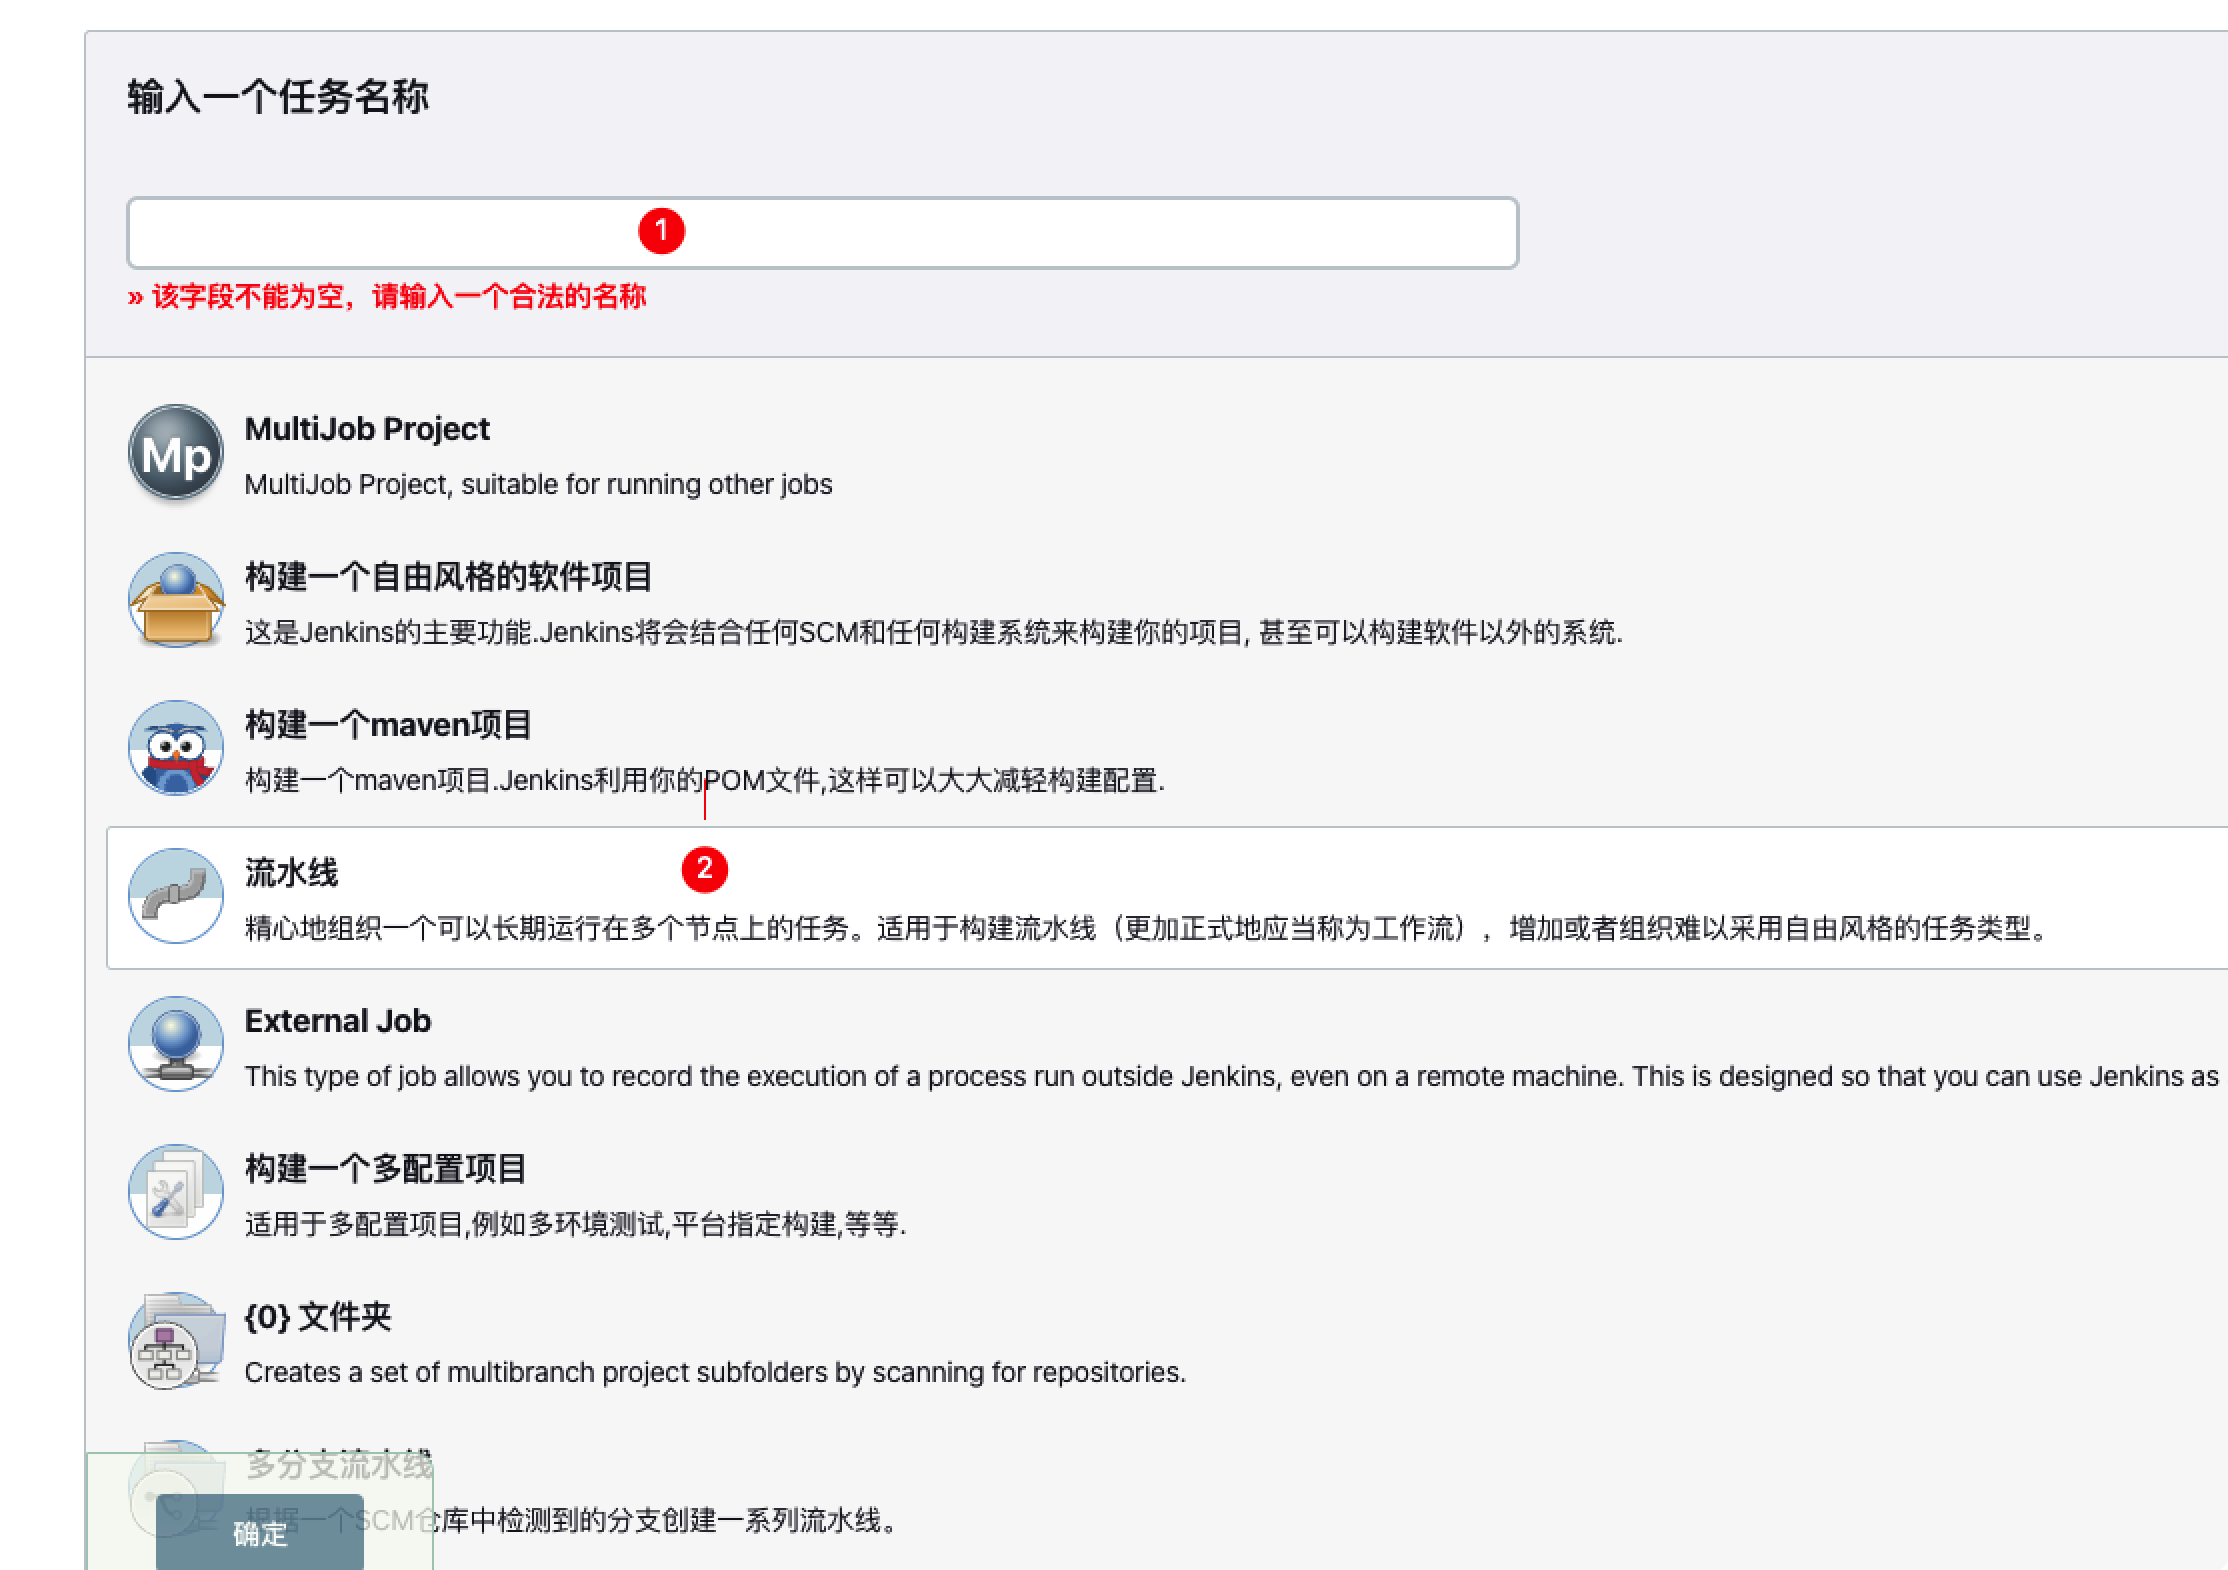Click the 精心地组织 pipeline description text

pyautogui.click(x=1147, y=928)
